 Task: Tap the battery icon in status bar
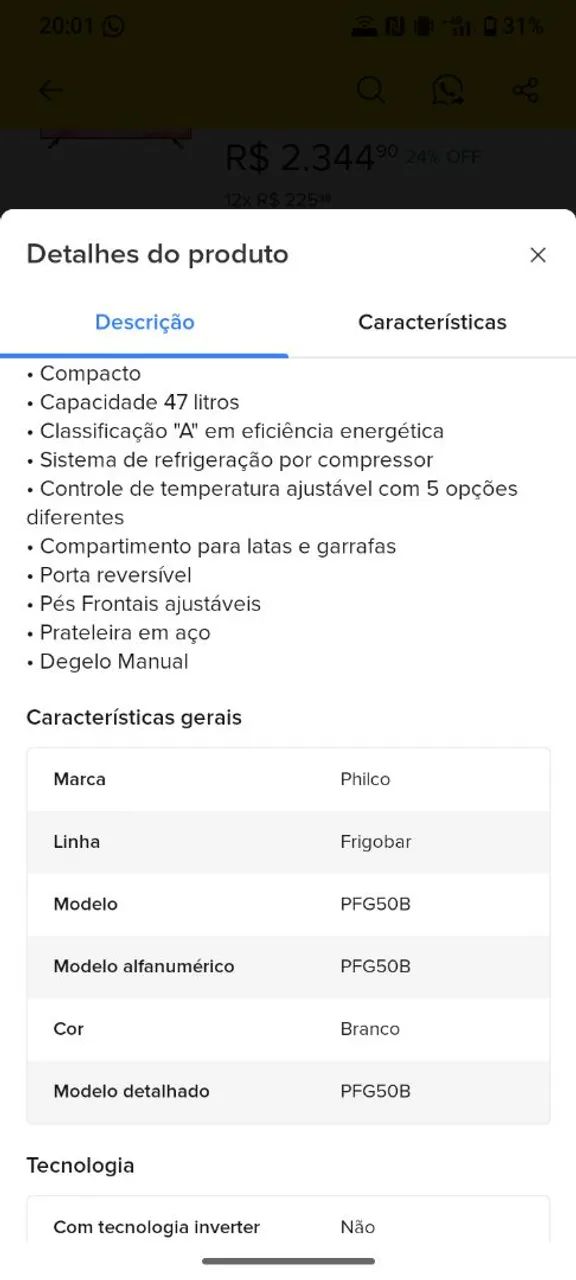point(490,27)
